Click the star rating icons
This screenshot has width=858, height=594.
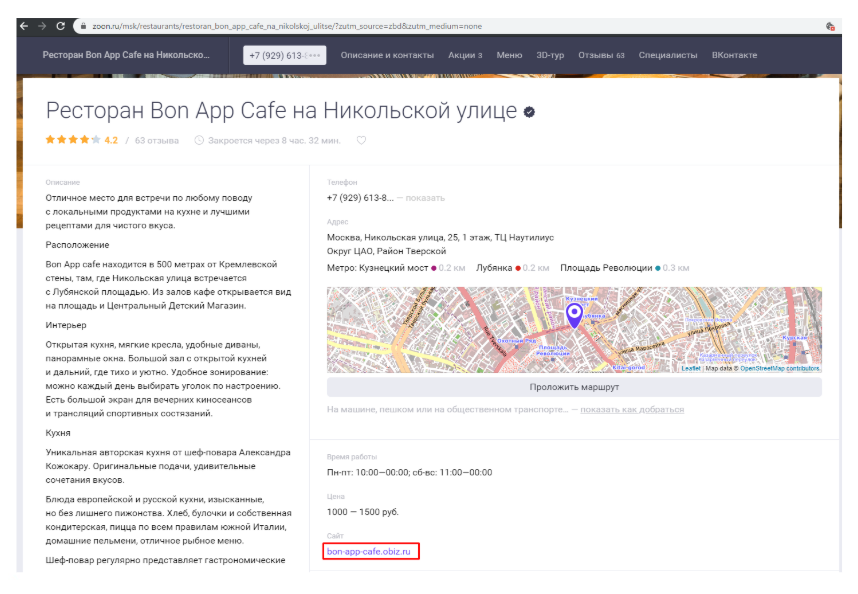72,140
